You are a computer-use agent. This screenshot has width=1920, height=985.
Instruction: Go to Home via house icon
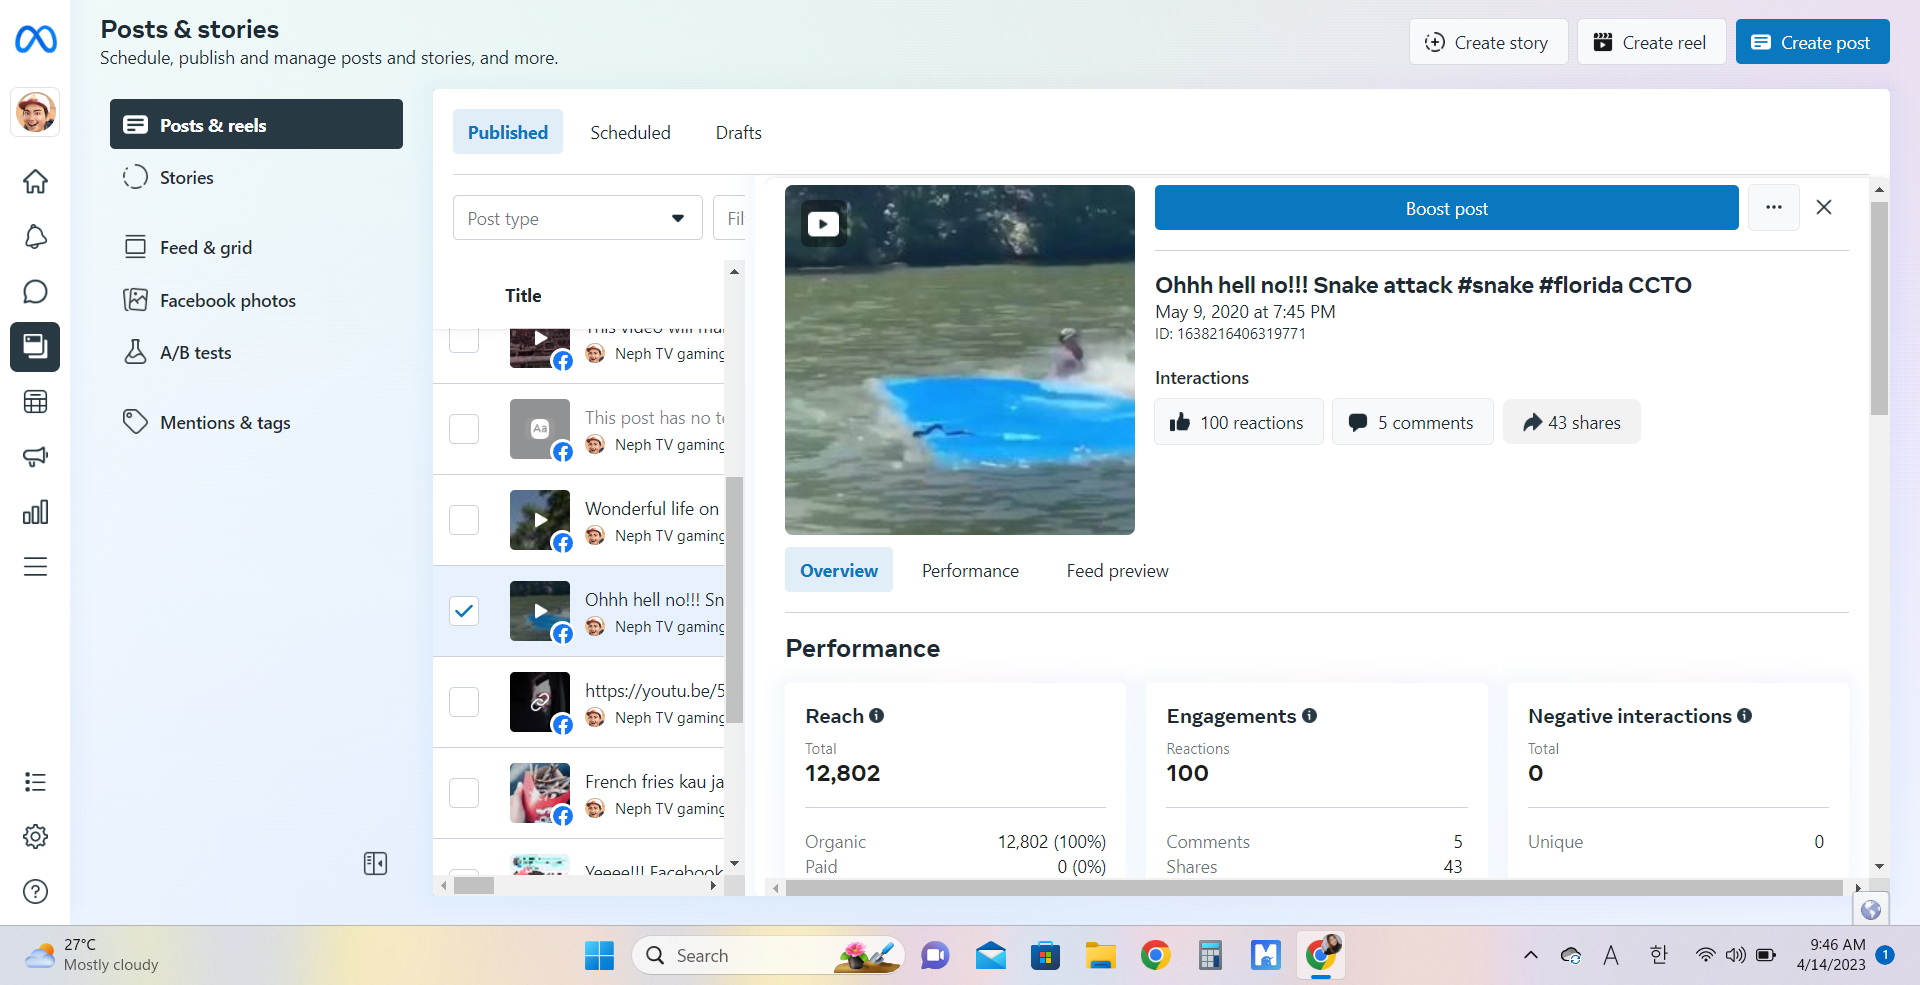(35, 181)
